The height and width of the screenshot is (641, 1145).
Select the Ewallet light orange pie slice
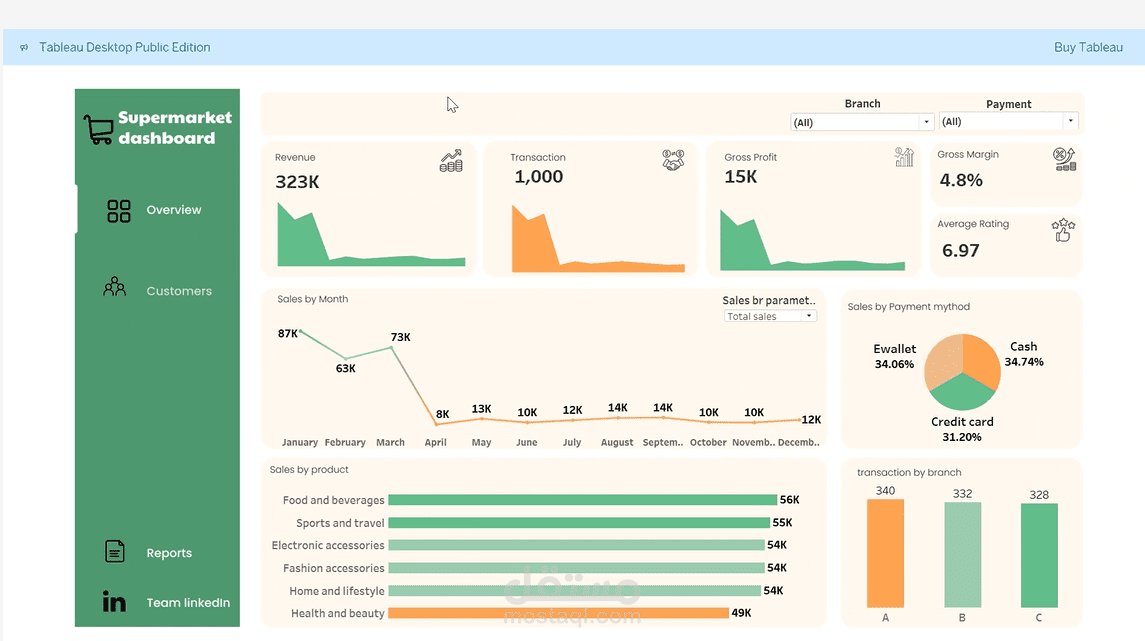943,360
